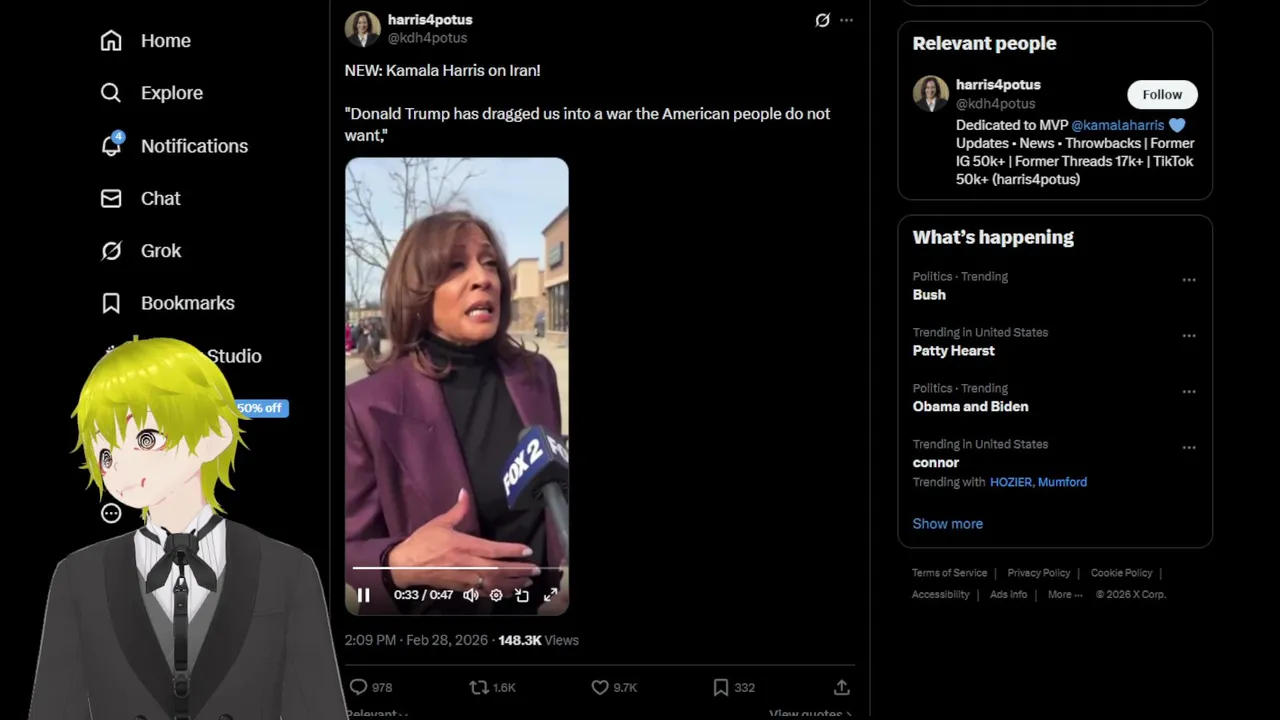Viewport: 1280px width, 720px height.
Task: Open Chat using the envelope icon
Action: coord(111,198)
